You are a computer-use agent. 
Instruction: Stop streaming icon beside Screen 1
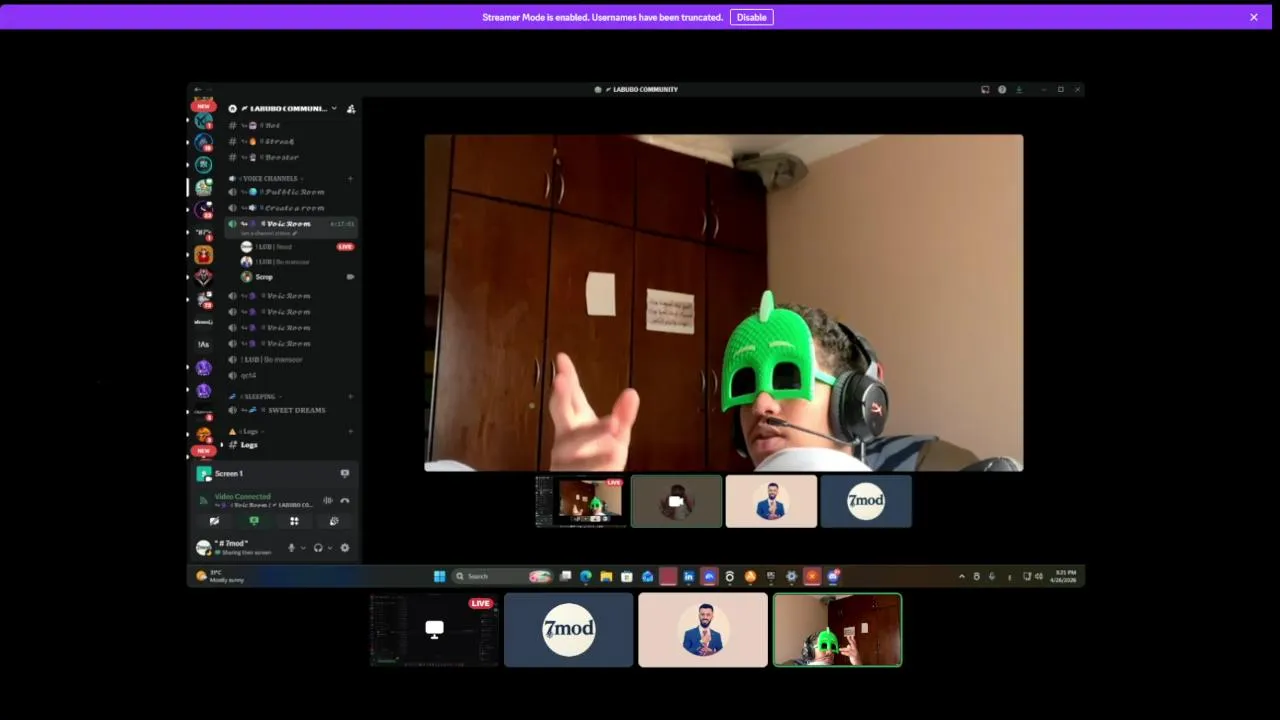[x=345, y=473]
